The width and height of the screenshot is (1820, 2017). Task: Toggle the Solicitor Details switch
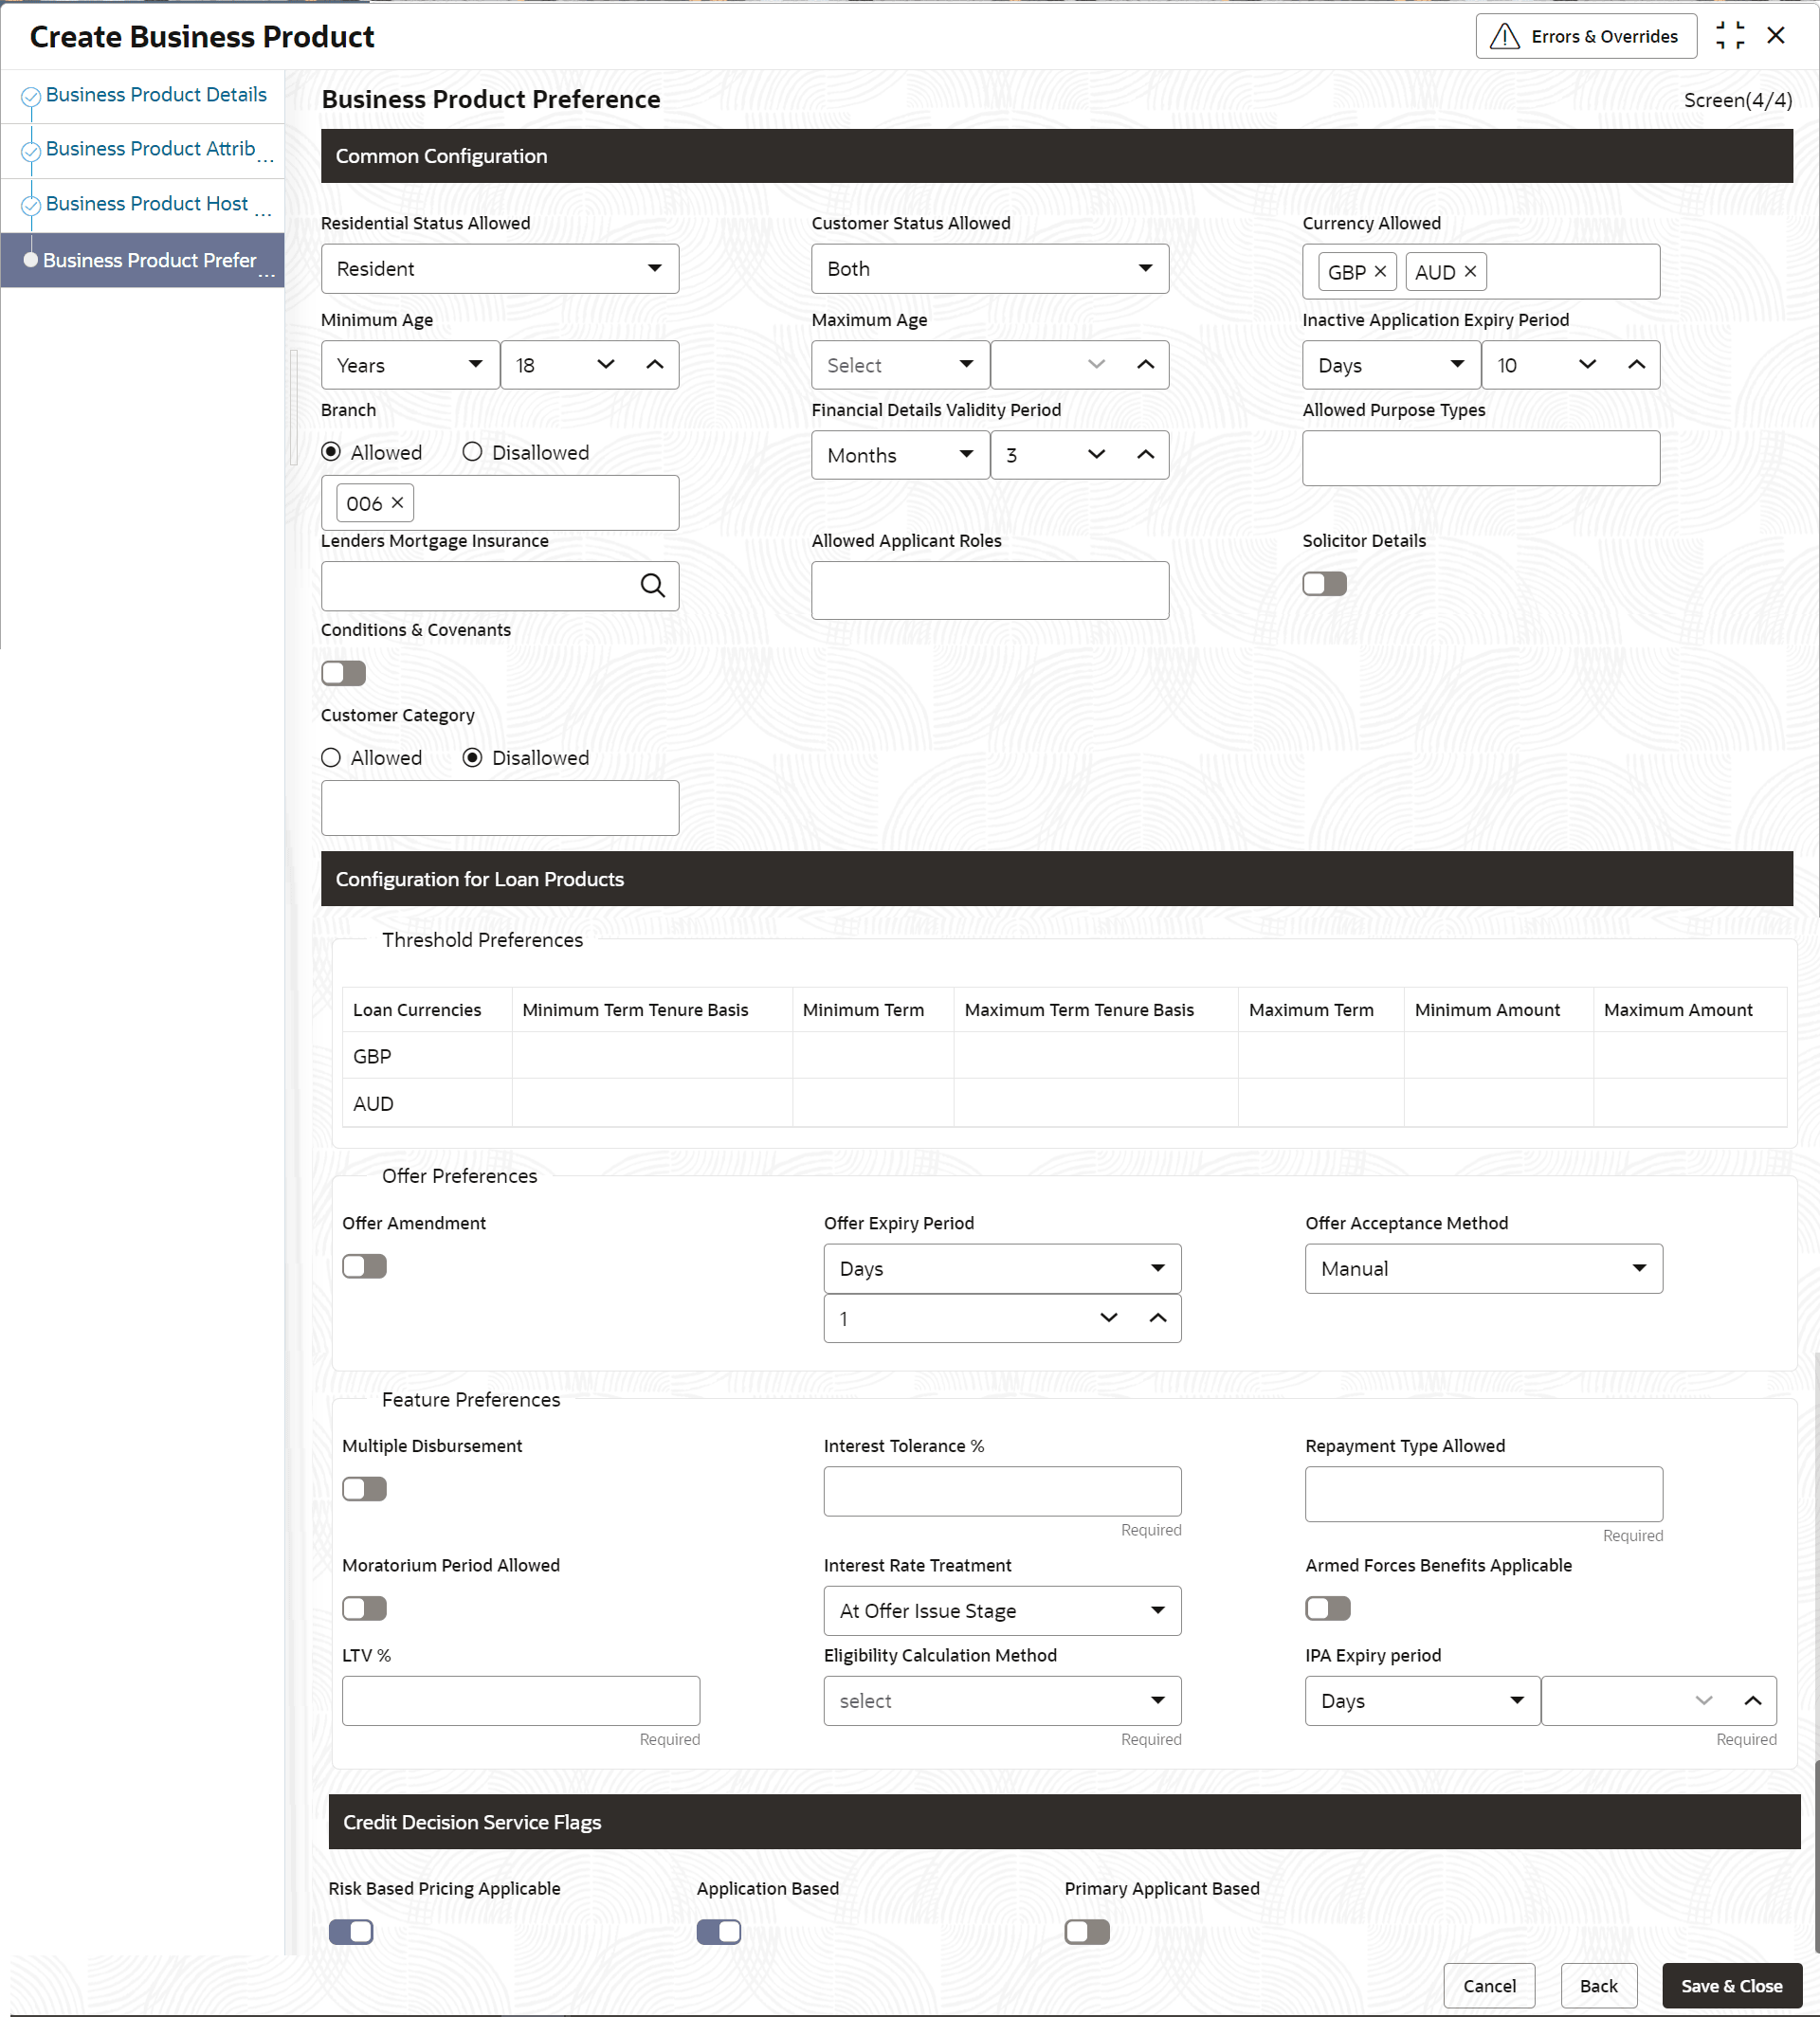pos(1325,584)
